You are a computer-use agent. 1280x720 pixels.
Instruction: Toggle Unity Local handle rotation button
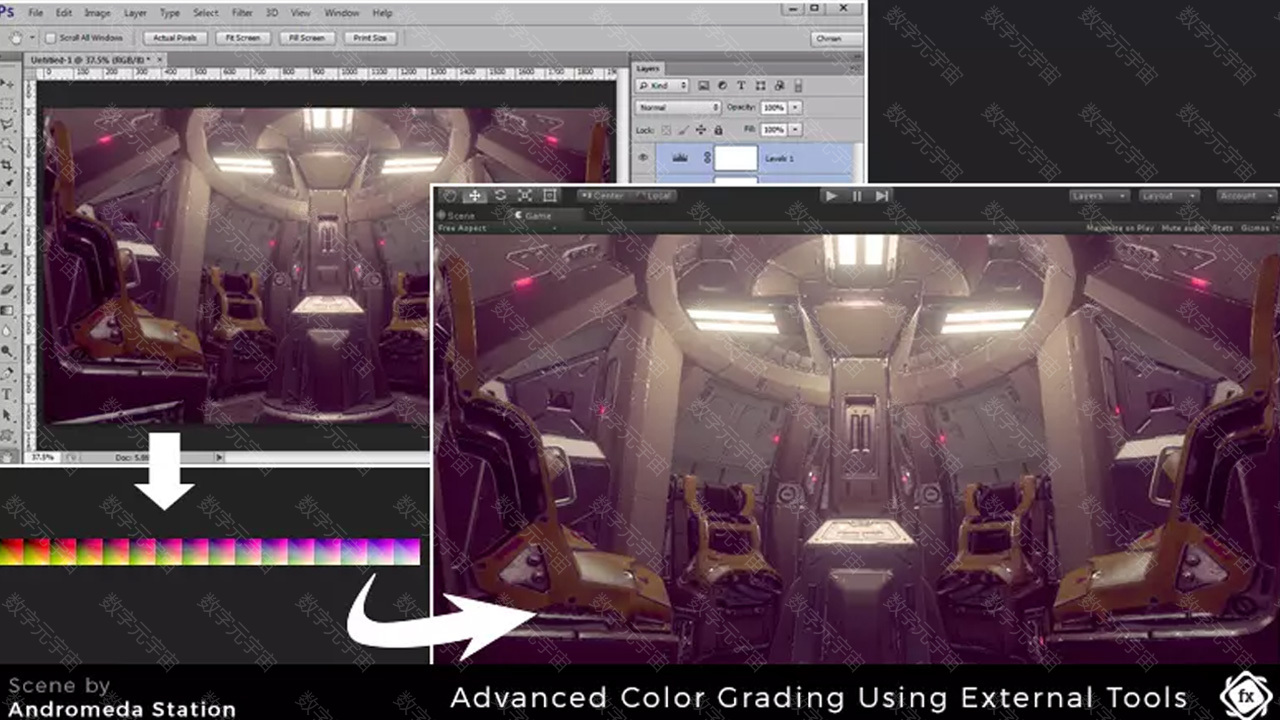(x=657, y=196)
